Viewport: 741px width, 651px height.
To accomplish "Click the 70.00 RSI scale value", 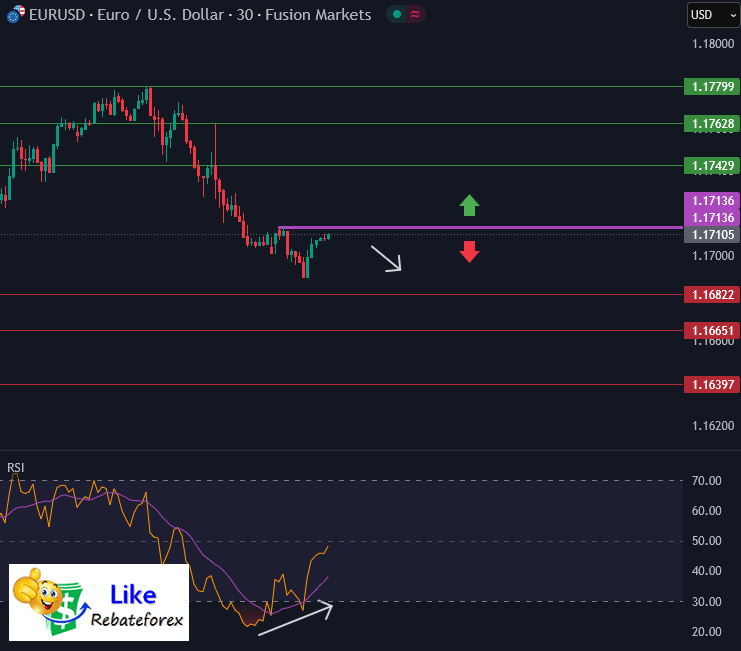I will [707, 481].
